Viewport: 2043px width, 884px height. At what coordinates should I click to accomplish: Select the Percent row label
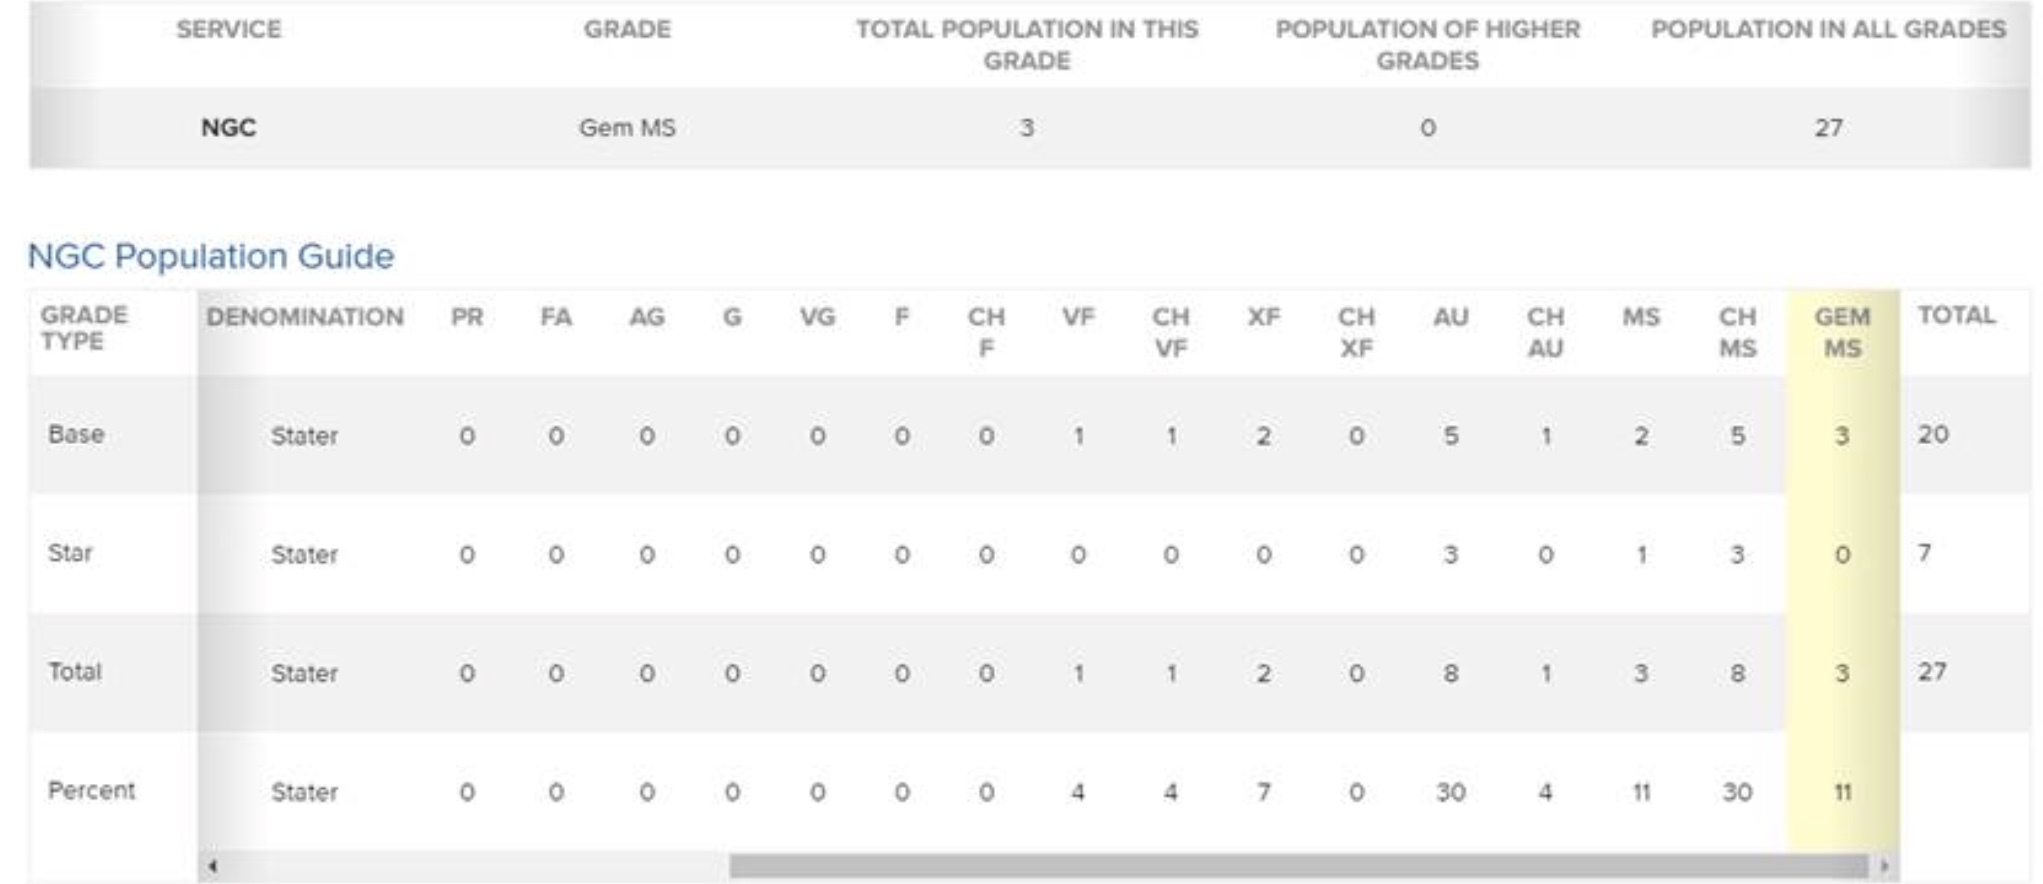(x=91, y=790)
